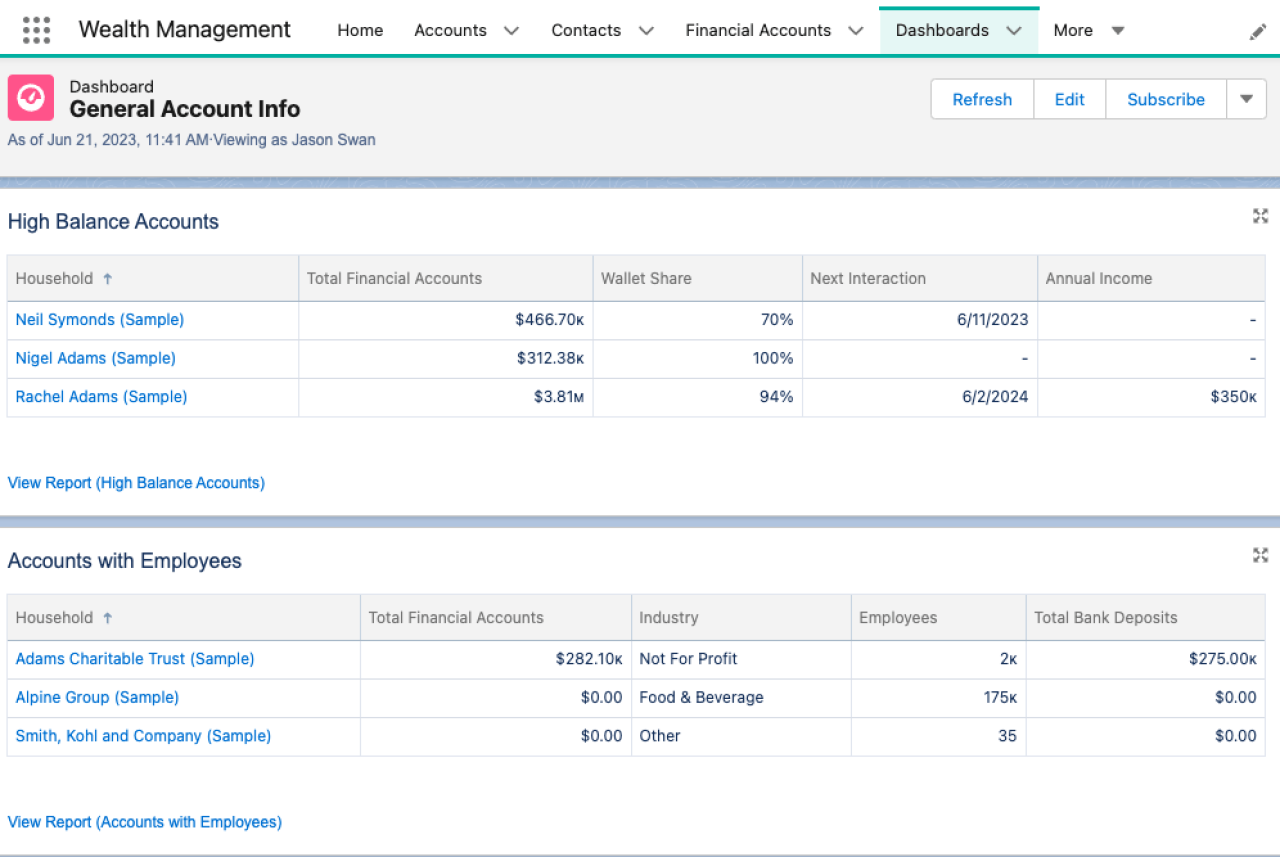Open the Dashboards tab dropdown chevron
The width and height of the screenshot is (1280, 857).
tap(1014, 31)
